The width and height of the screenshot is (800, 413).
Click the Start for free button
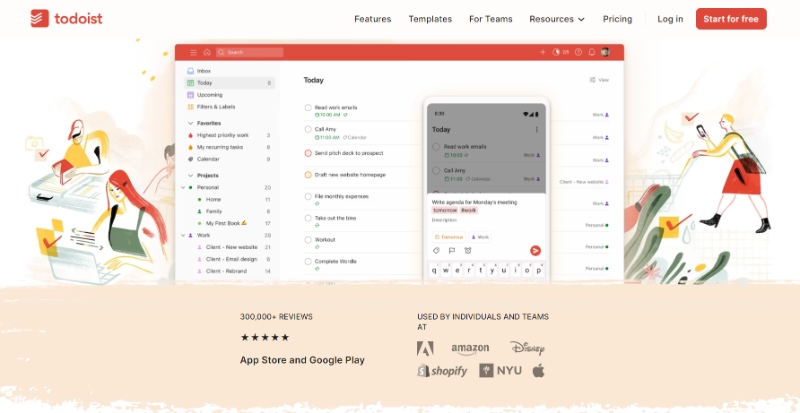click(731, 19)
